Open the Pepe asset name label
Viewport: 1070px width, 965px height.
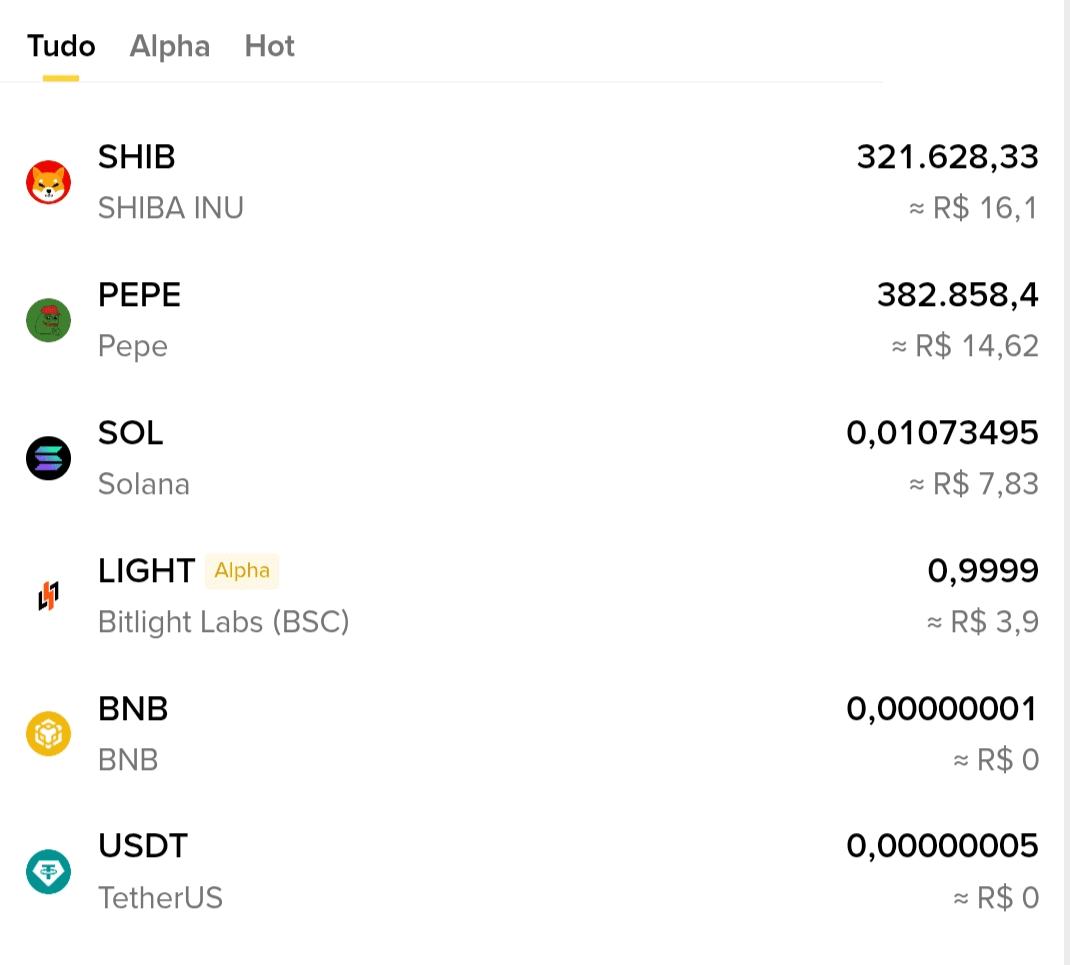pos(133,347)
